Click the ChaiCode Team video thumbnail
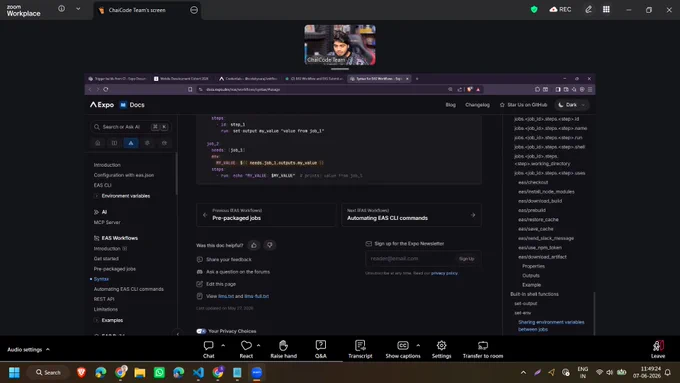 [340, 45]
